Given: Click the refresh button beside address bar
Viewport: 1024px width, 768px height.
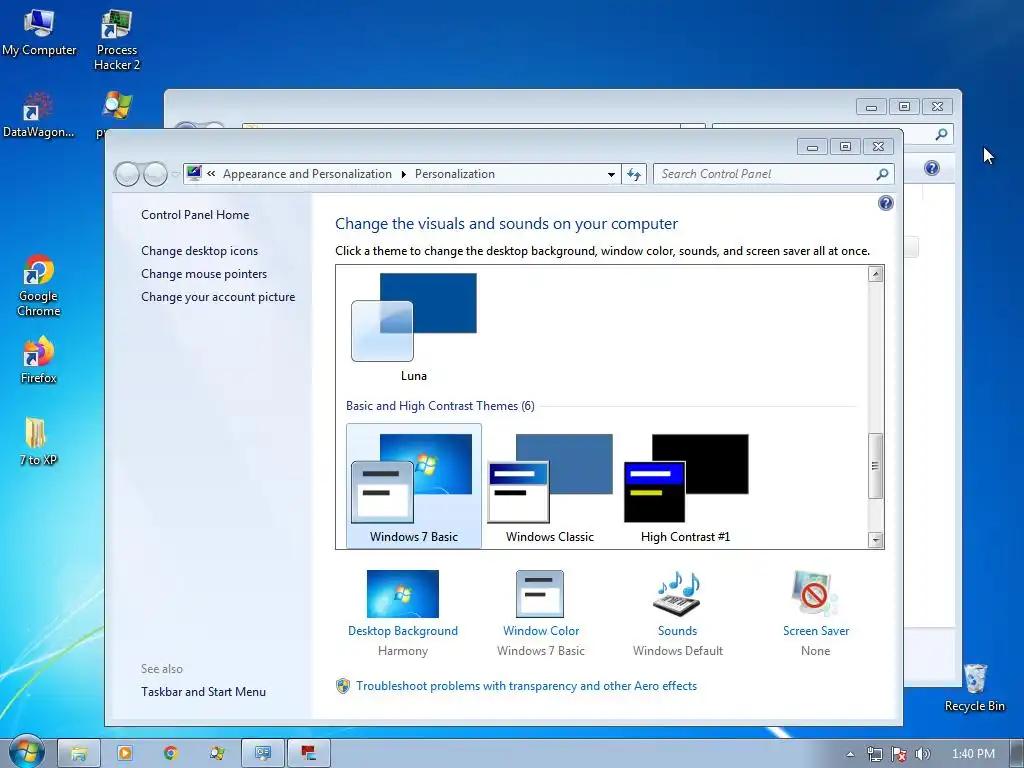Looking at the screenshot, I should click(633, 174).
